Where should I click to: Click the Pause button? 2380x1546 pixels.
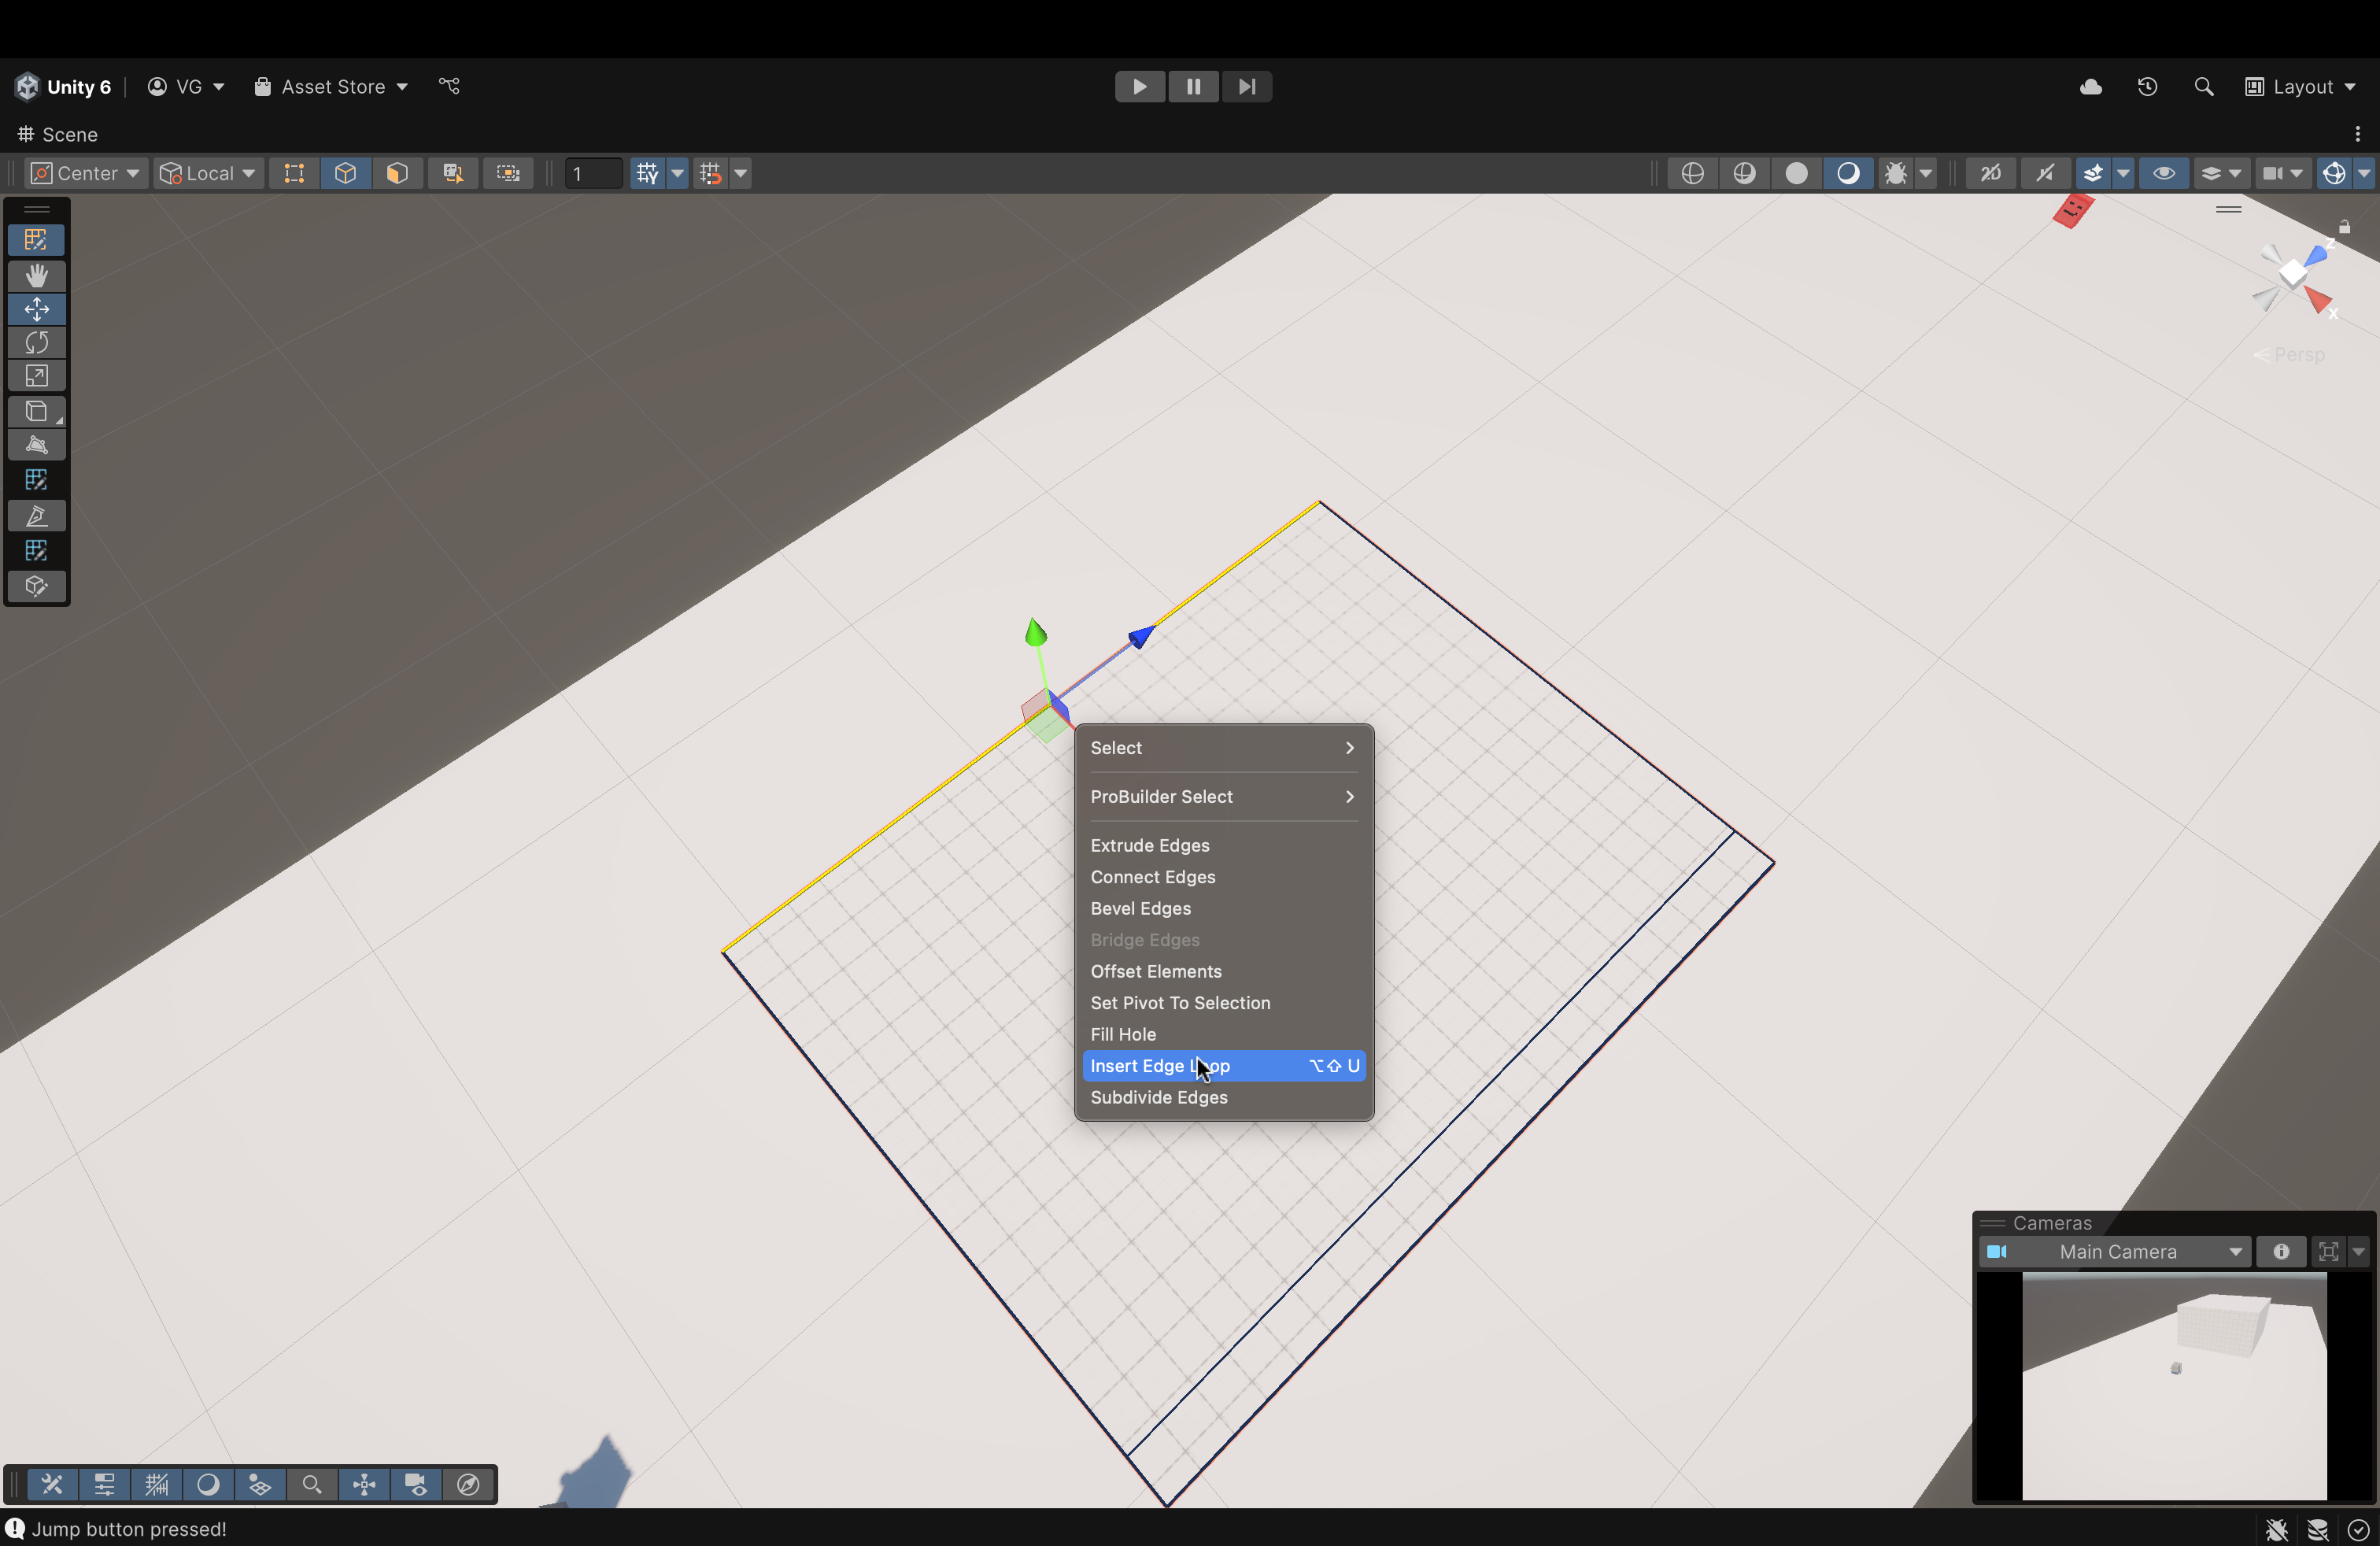[1193, 87]
